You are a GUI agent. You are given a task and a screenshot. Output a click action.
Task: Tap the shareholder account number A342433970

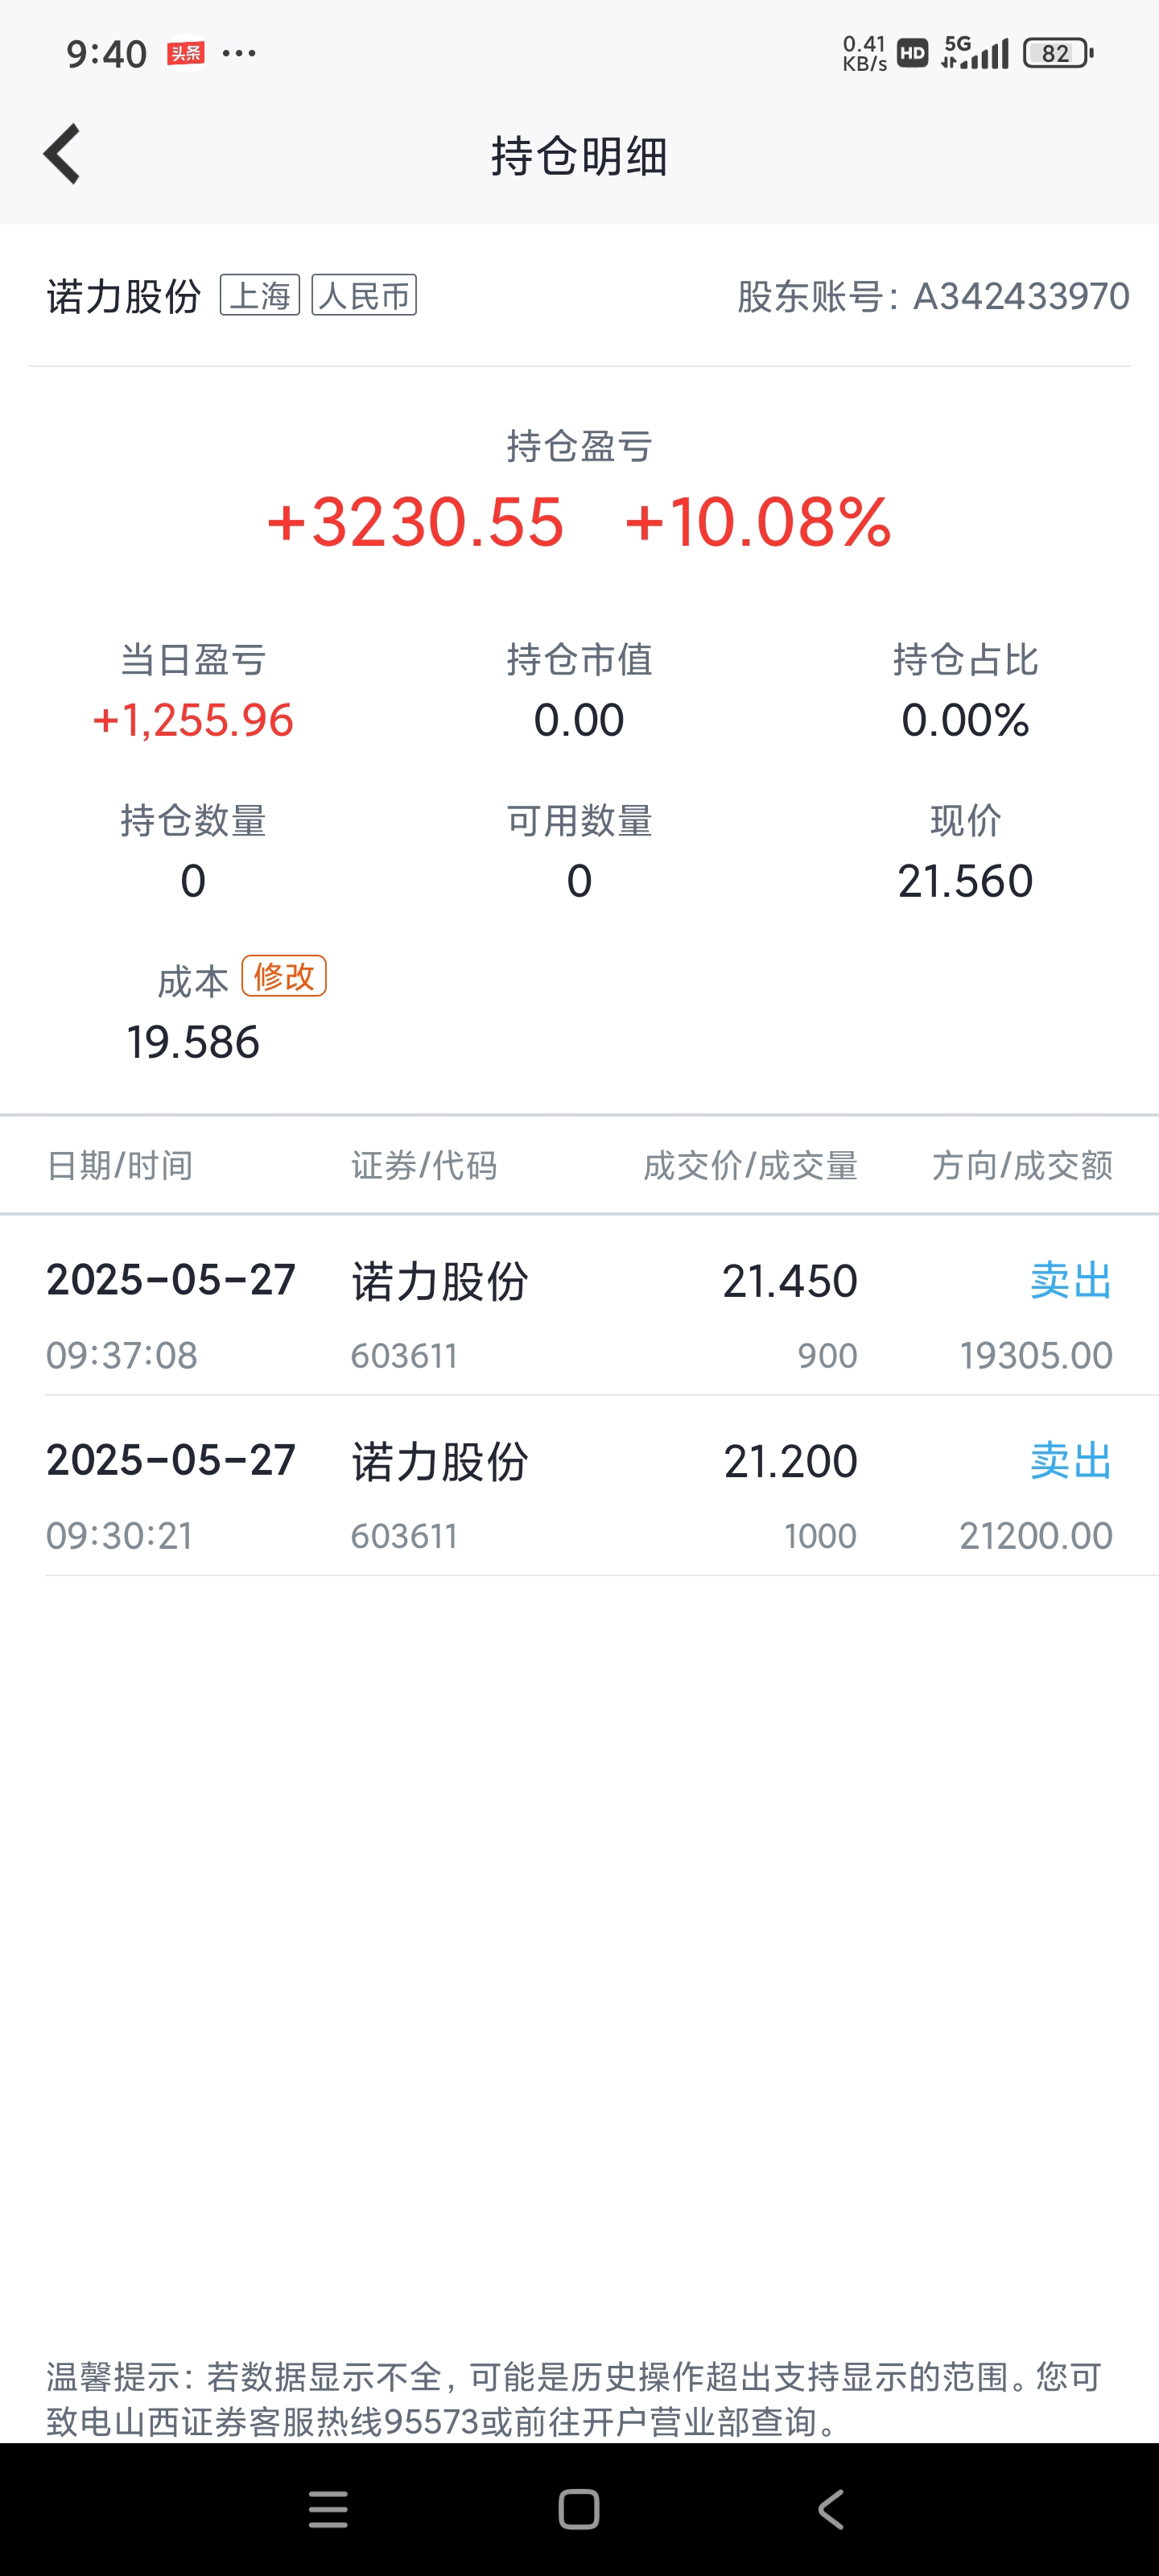coord(1021,296)
